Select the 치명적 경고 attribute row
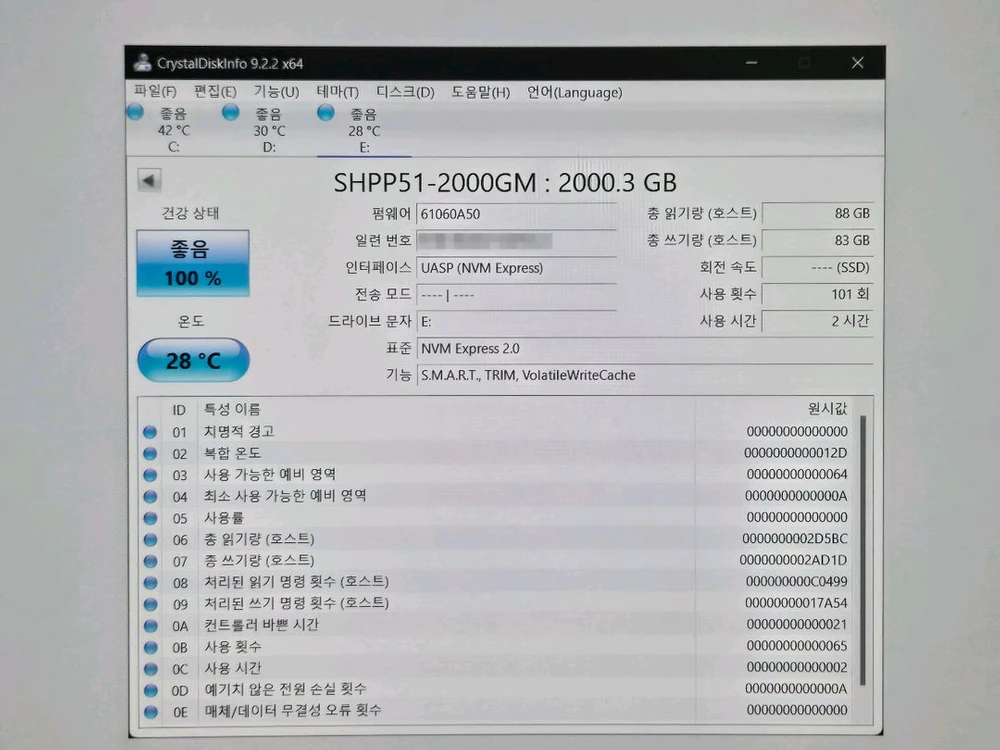This screenshot has height=750, width=1000. (x=497, y=432)
